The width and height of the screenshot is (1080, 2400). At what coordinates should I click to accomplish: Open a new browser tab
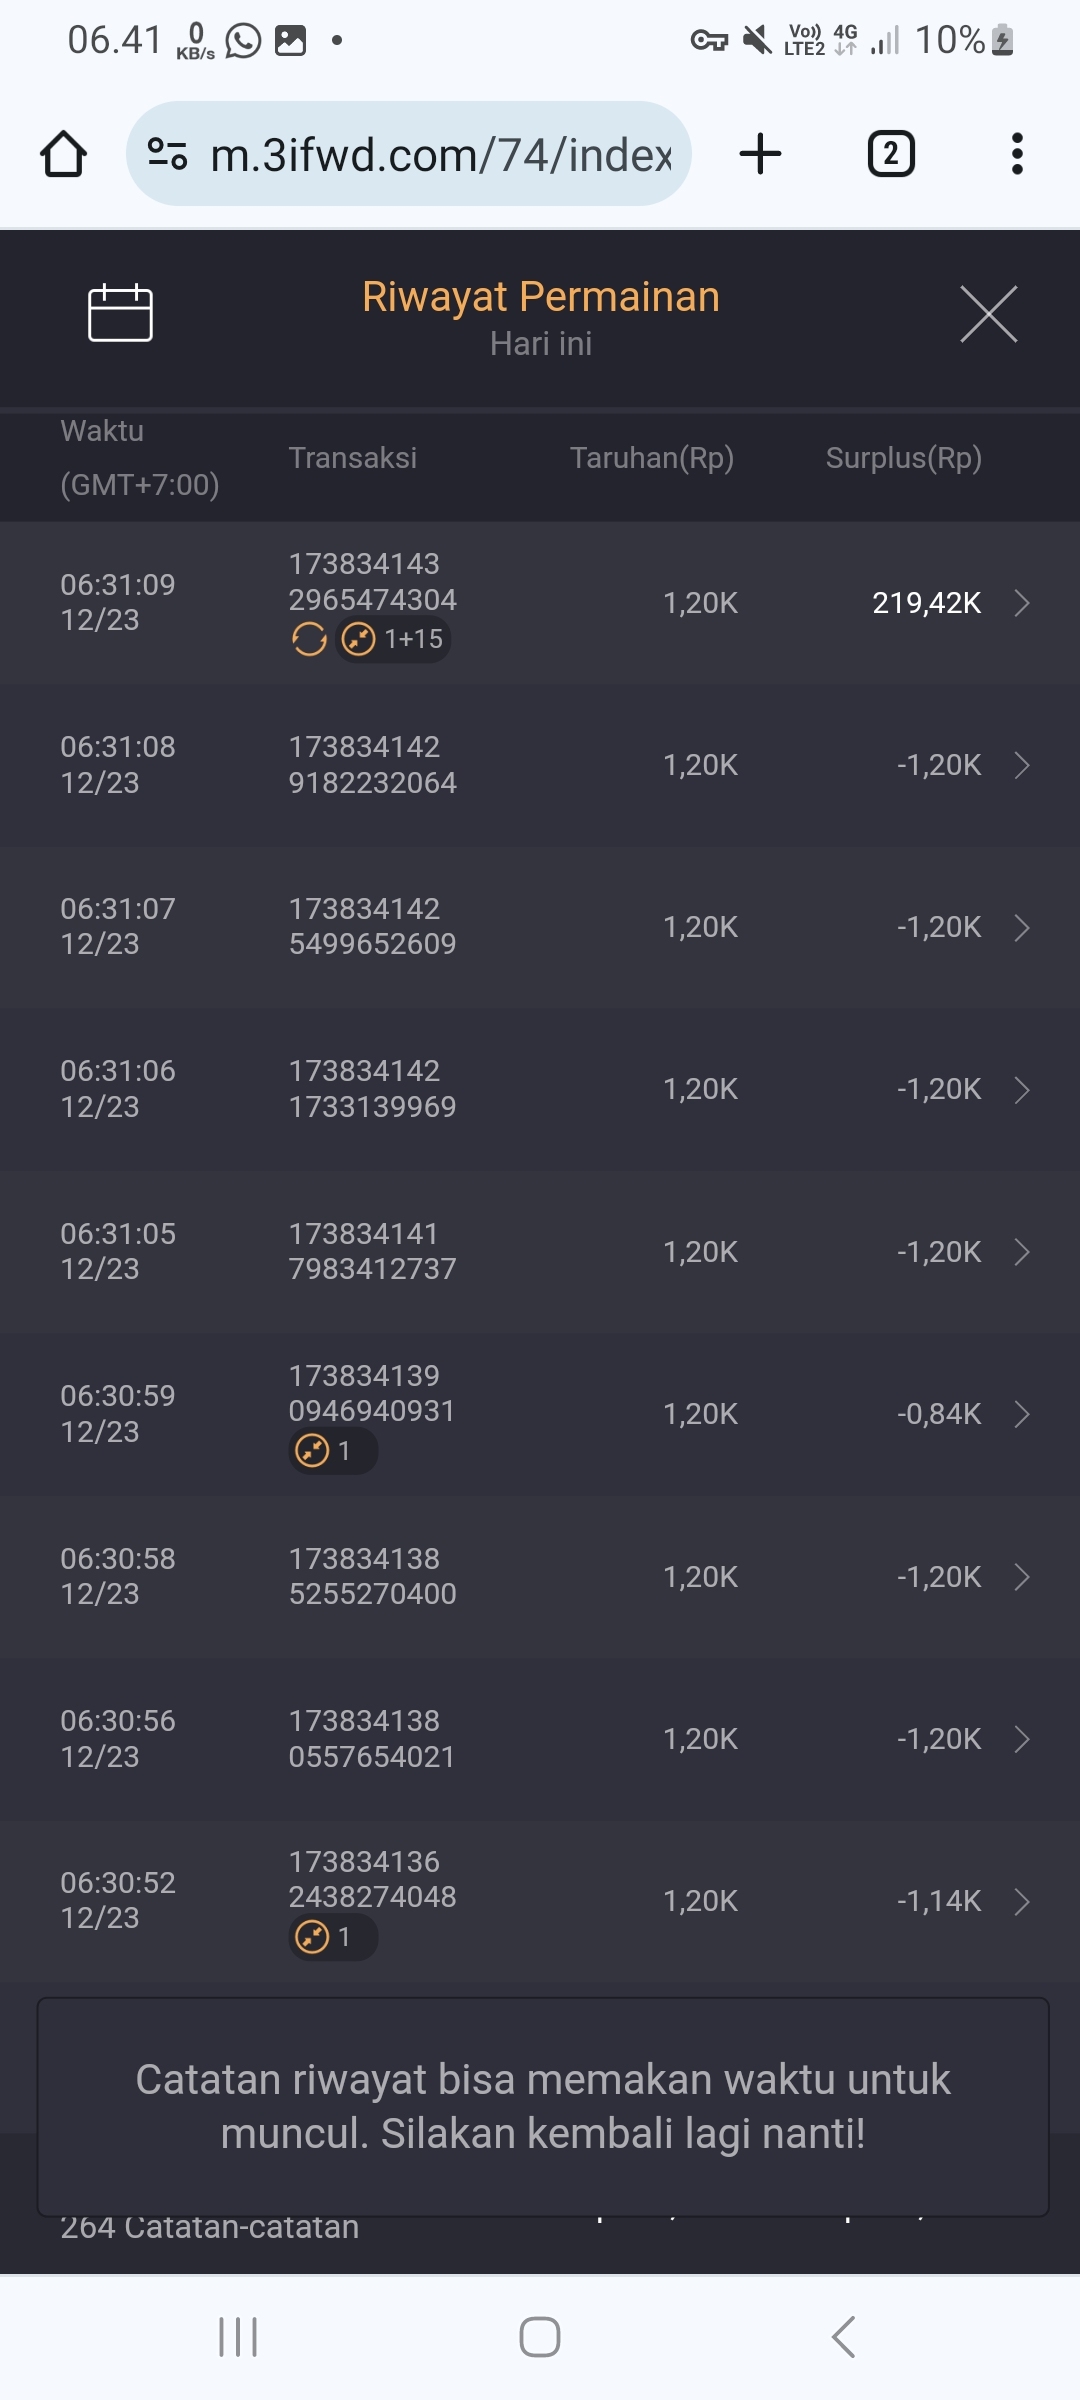point(760,154)
